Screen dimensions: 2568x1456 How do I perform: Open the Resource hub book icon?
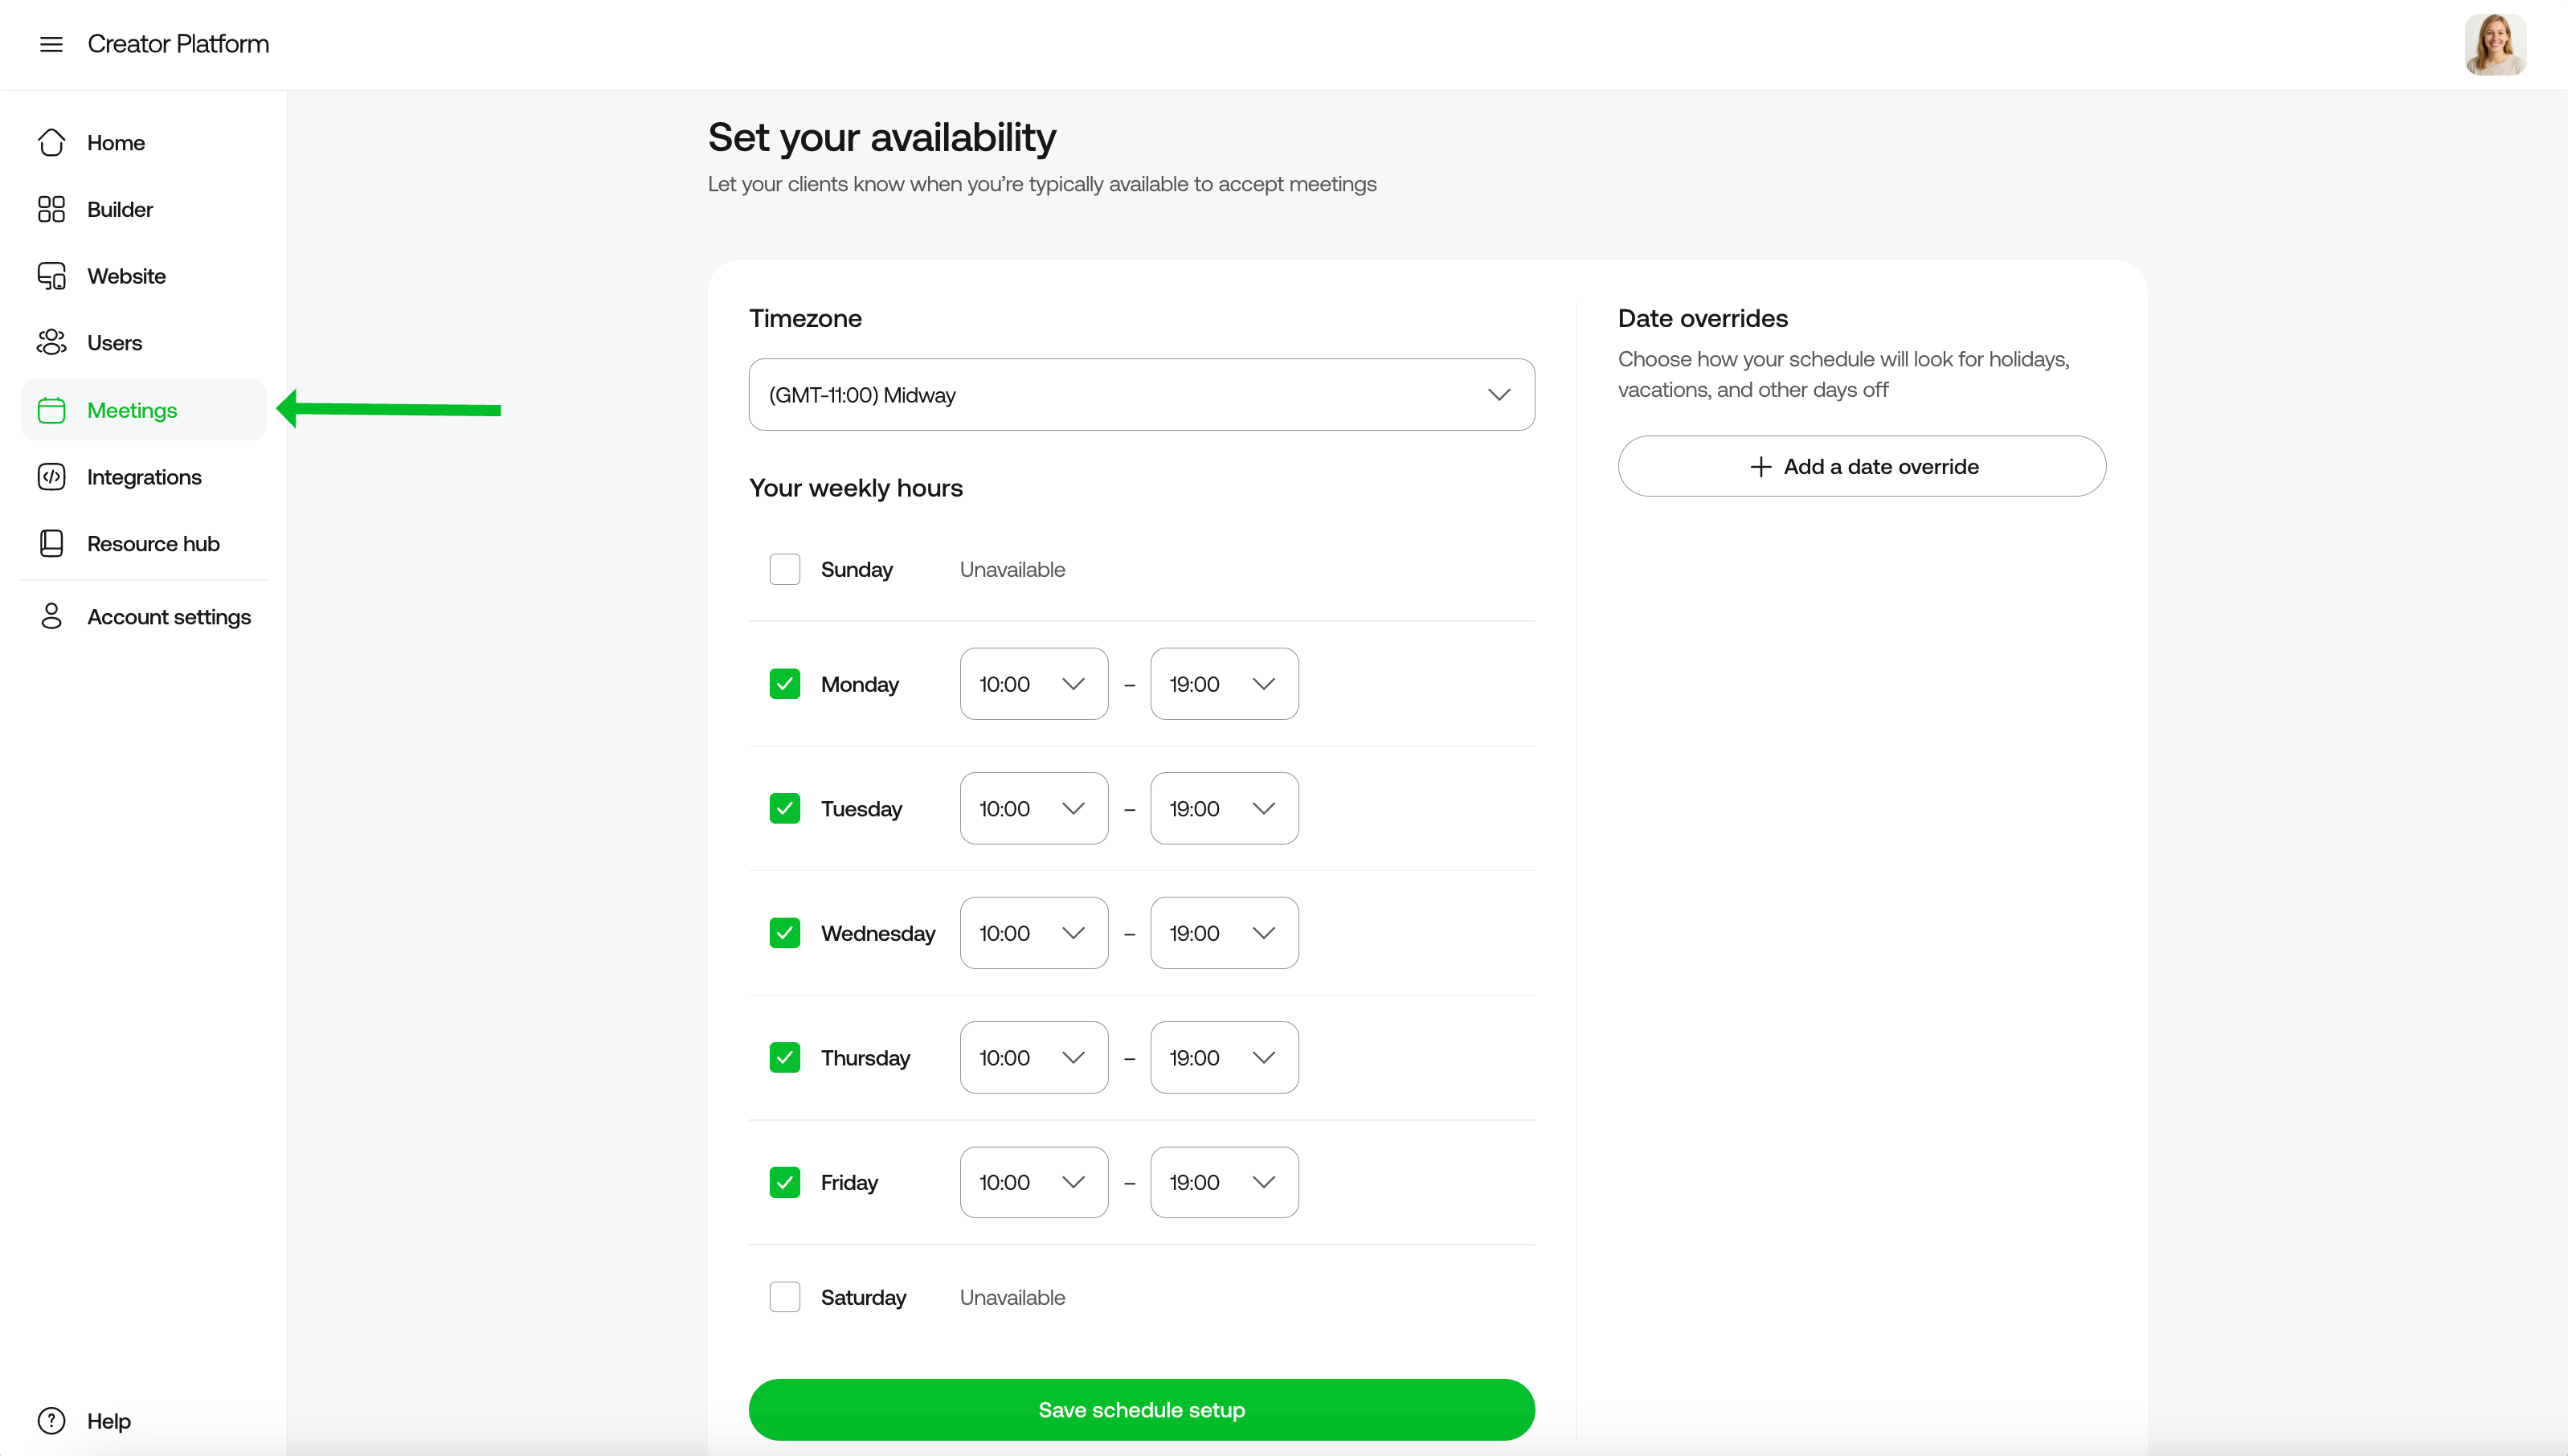tap(52, 543)
